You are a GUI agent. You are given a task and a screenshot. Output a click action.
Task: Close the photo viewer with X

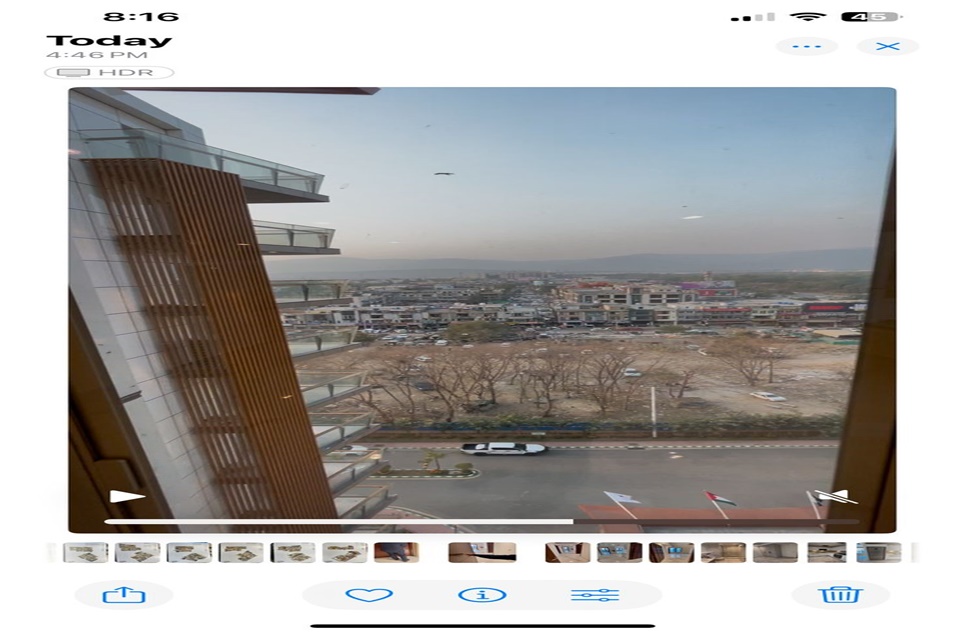click(x=888, y=46)
